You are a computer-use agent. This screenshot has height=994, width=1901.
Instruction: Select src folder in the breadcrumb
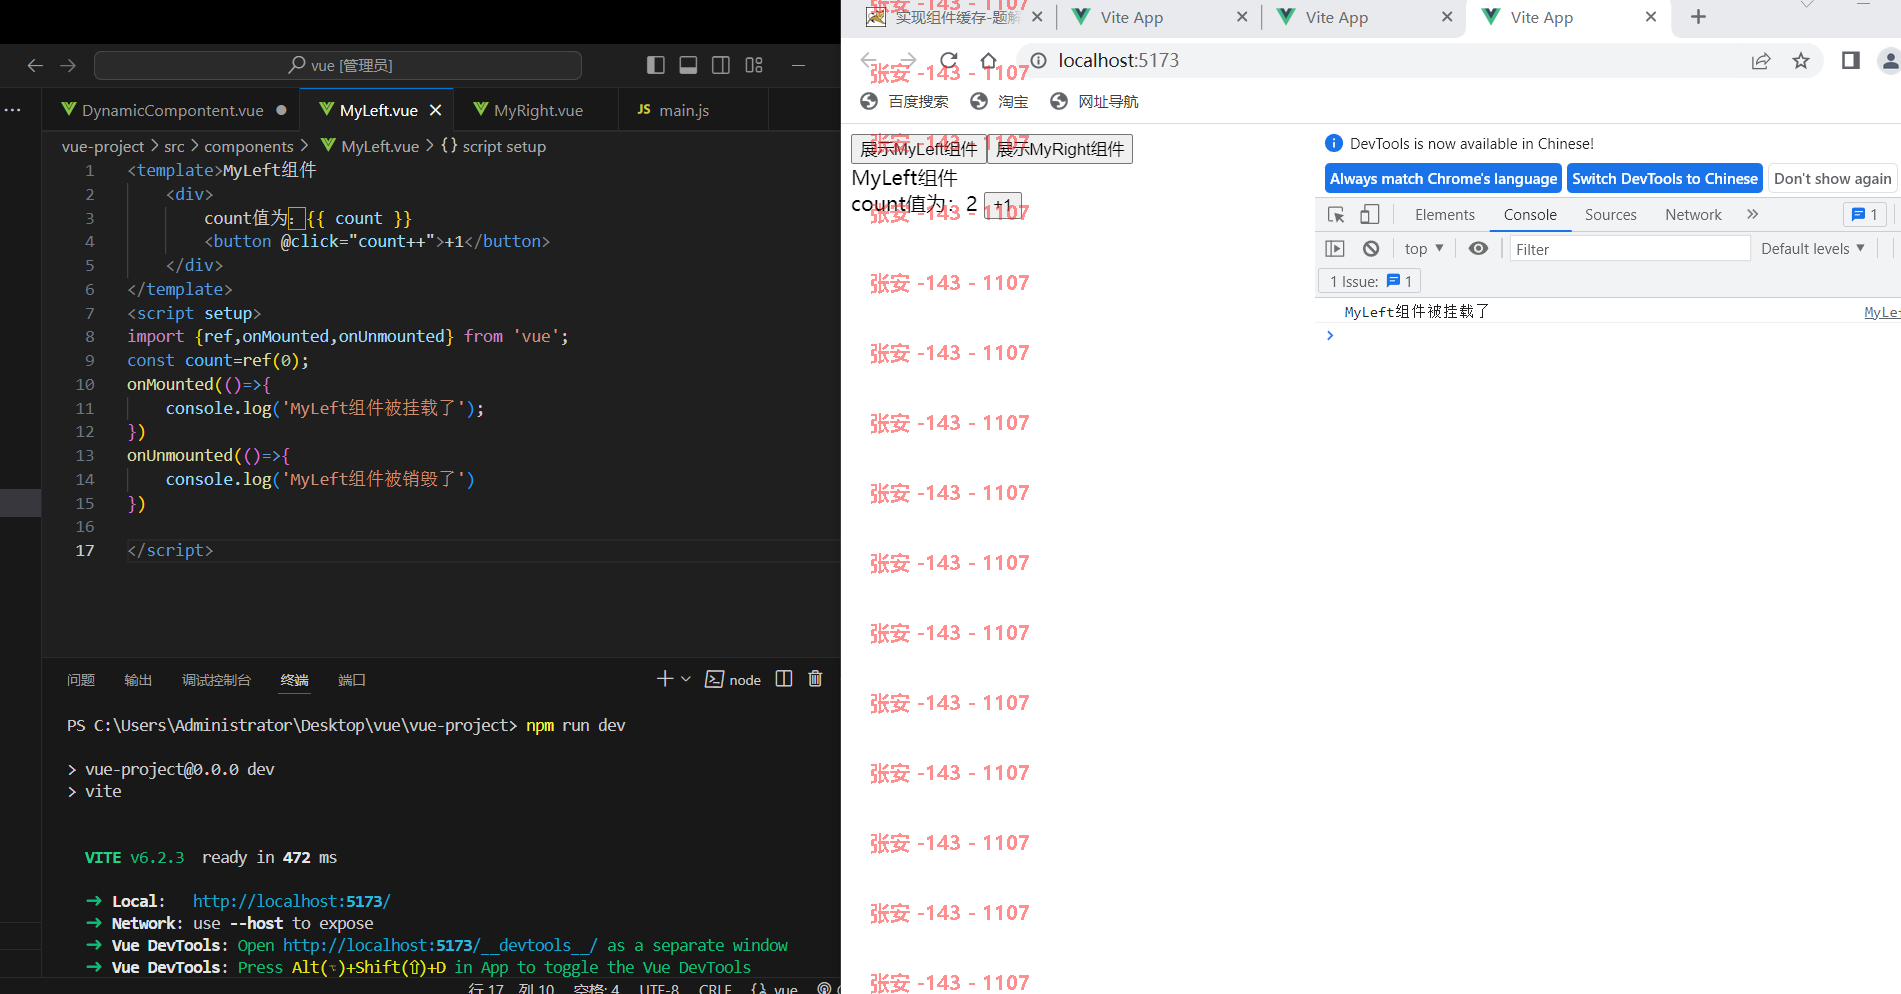174,146
